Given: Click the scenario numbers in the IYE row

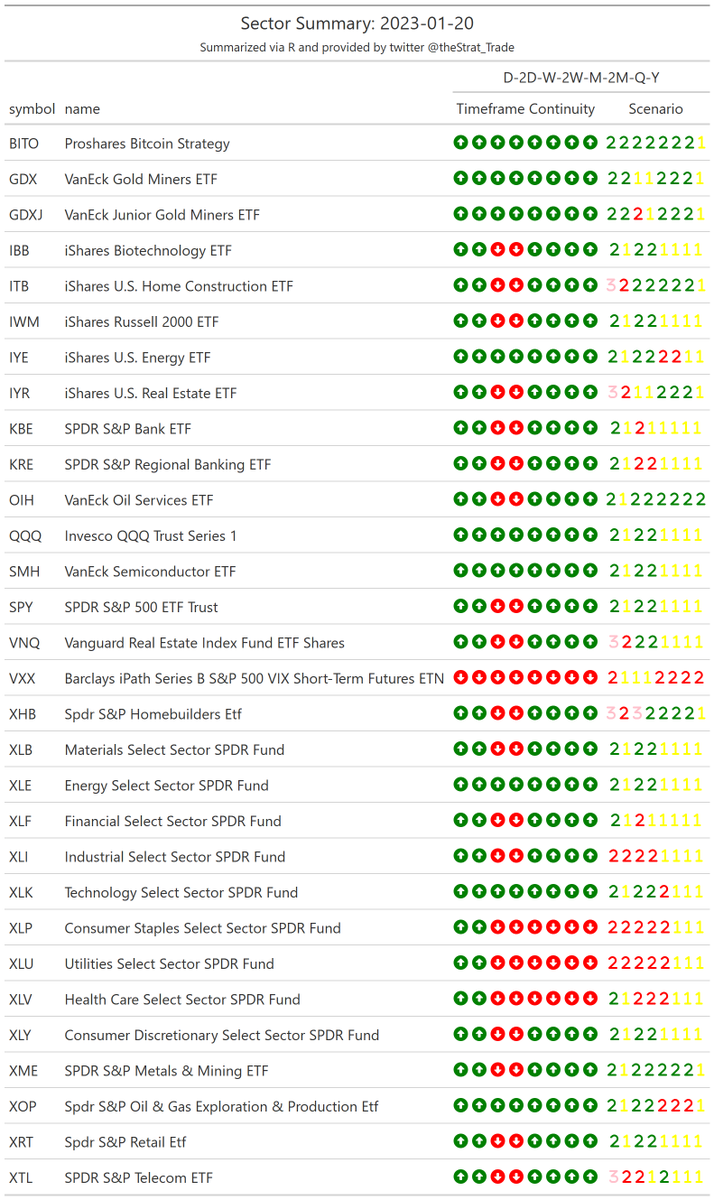Looking at the screenshot, I should pyautogui.click(x=656, y=357).
